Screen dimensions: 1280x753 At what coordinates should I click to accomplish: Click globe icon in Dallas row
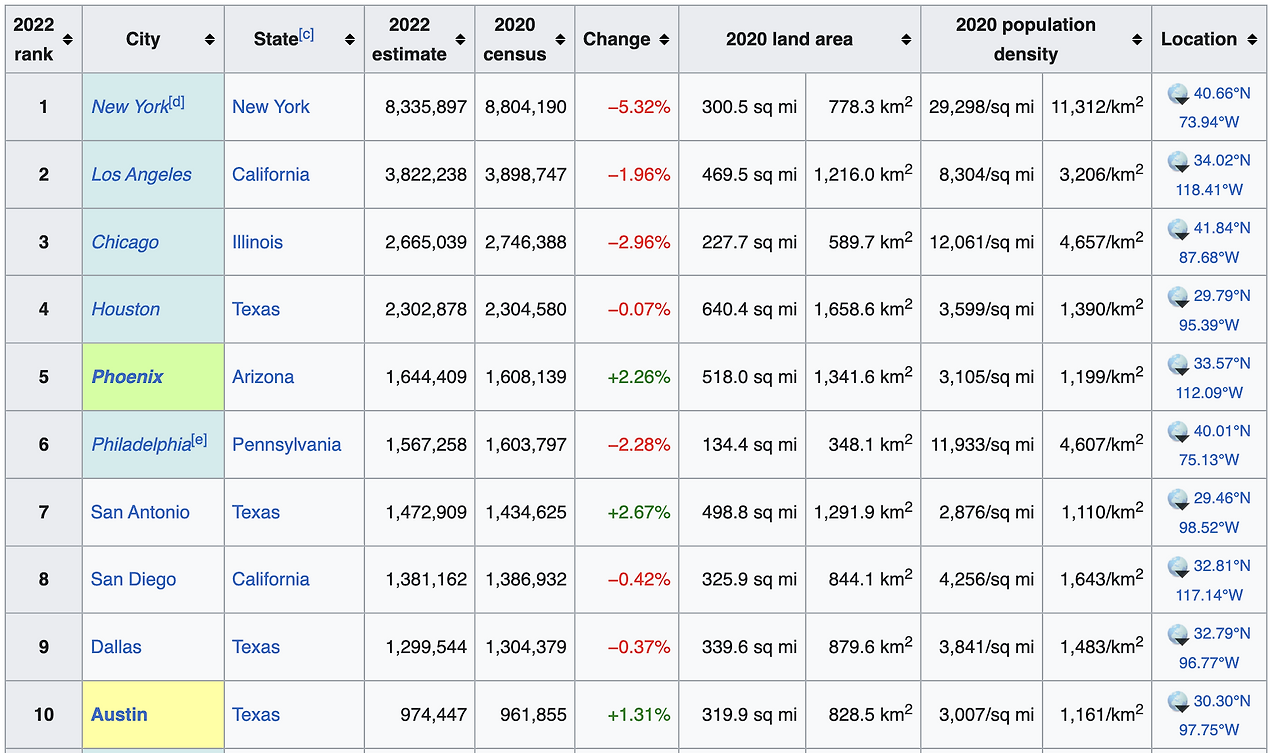(1179, 634)
